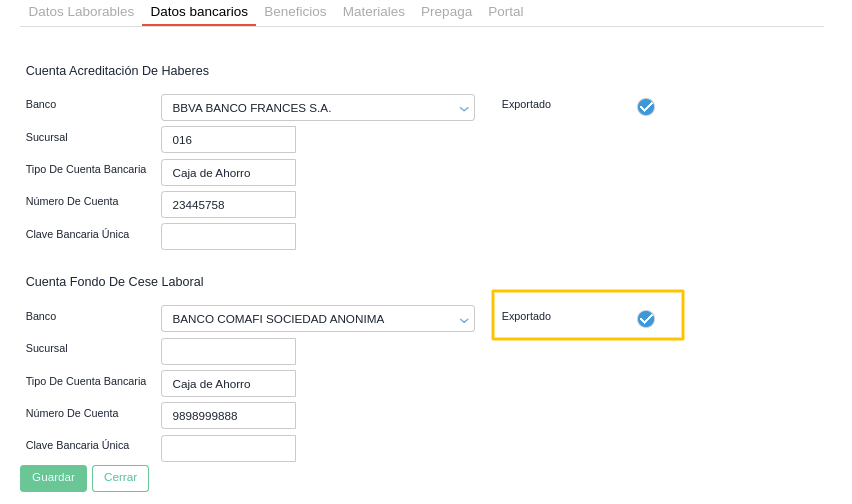The width and height of the screenshot is (852, 504).
Task: Select the Datos bancarios tab
Action: 199,12
